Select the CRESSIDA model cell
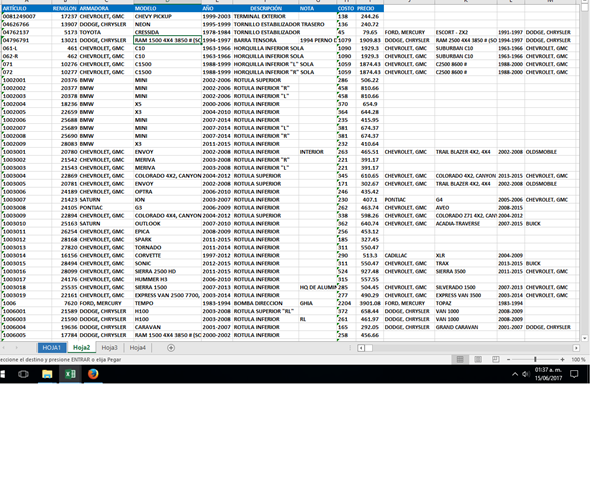This screenshot has width=600, height=480. coord(168,32)
